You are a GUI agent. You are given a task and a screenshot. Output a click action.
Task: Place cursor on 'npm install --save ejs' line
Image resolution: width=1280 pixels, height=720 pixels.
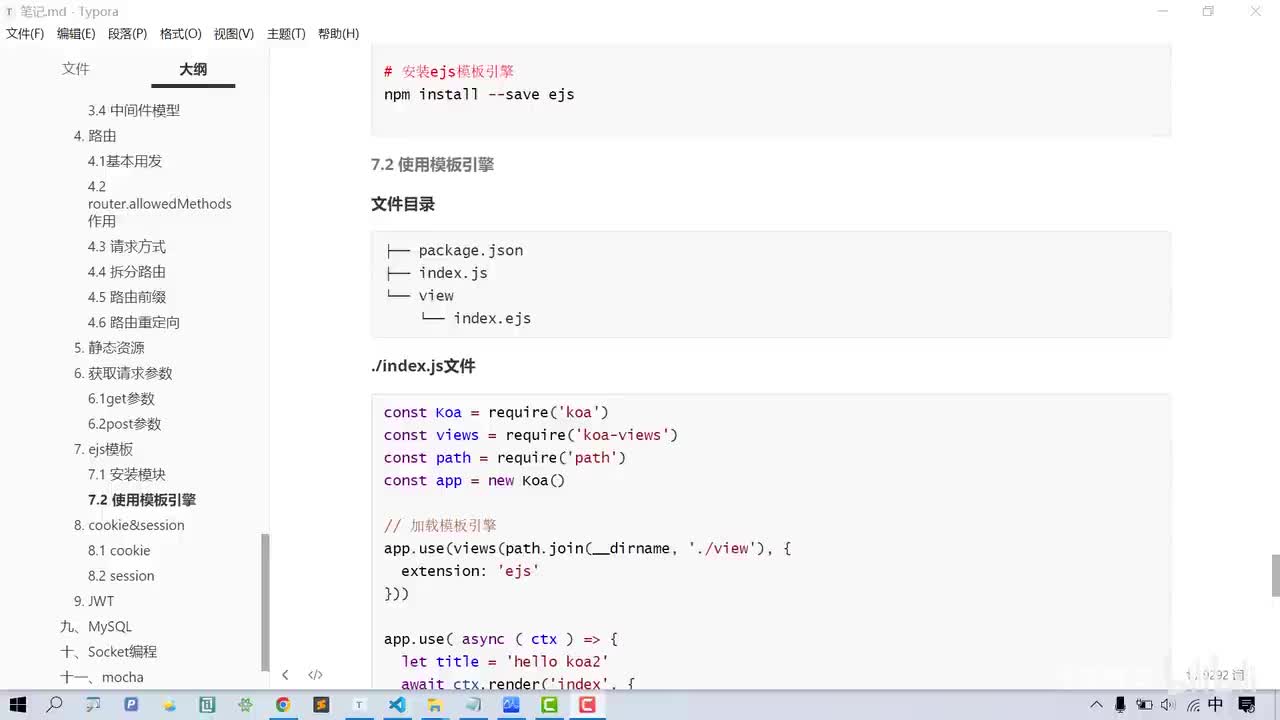pos(479,95)
